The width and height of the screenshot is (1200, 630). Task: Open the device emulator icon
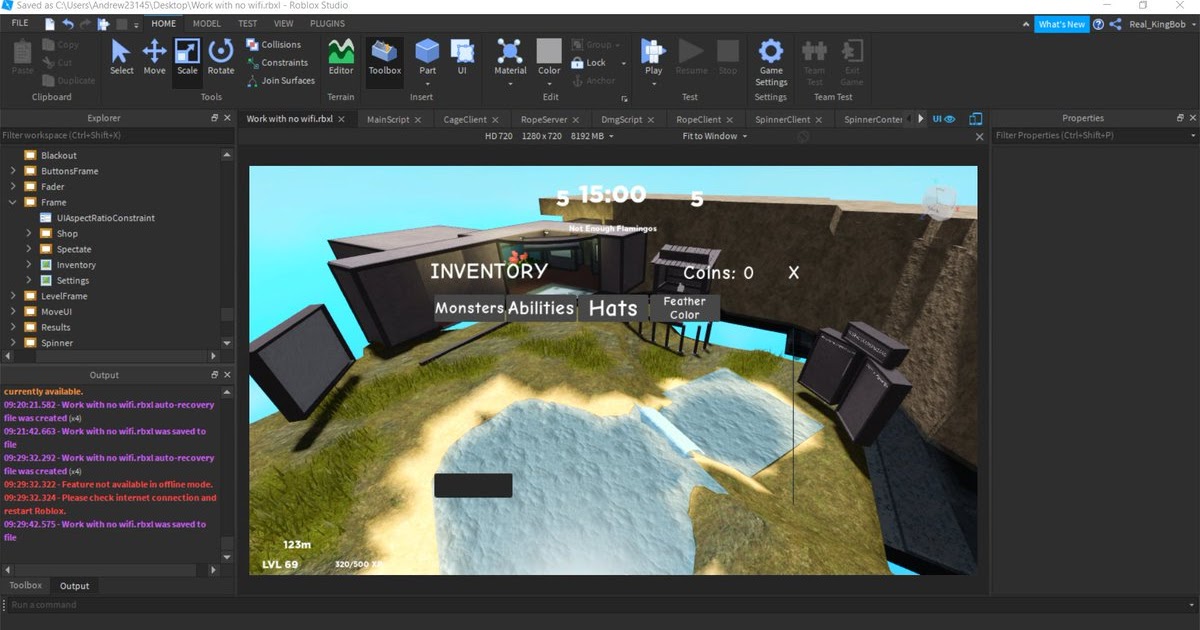[976, 119]
